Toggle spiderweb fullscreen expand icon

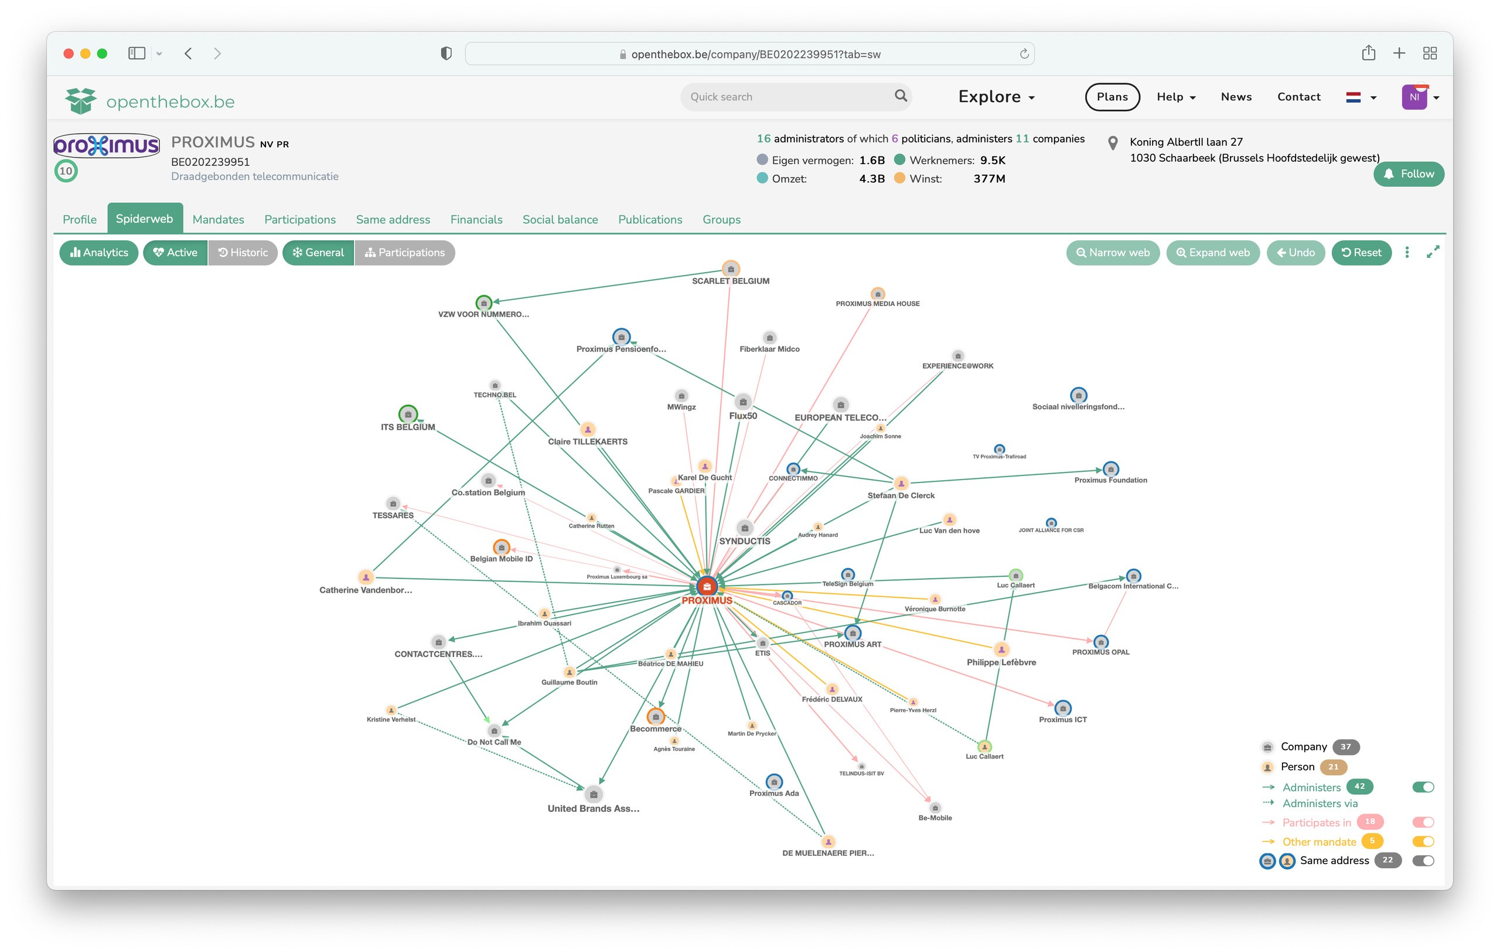1433,252
